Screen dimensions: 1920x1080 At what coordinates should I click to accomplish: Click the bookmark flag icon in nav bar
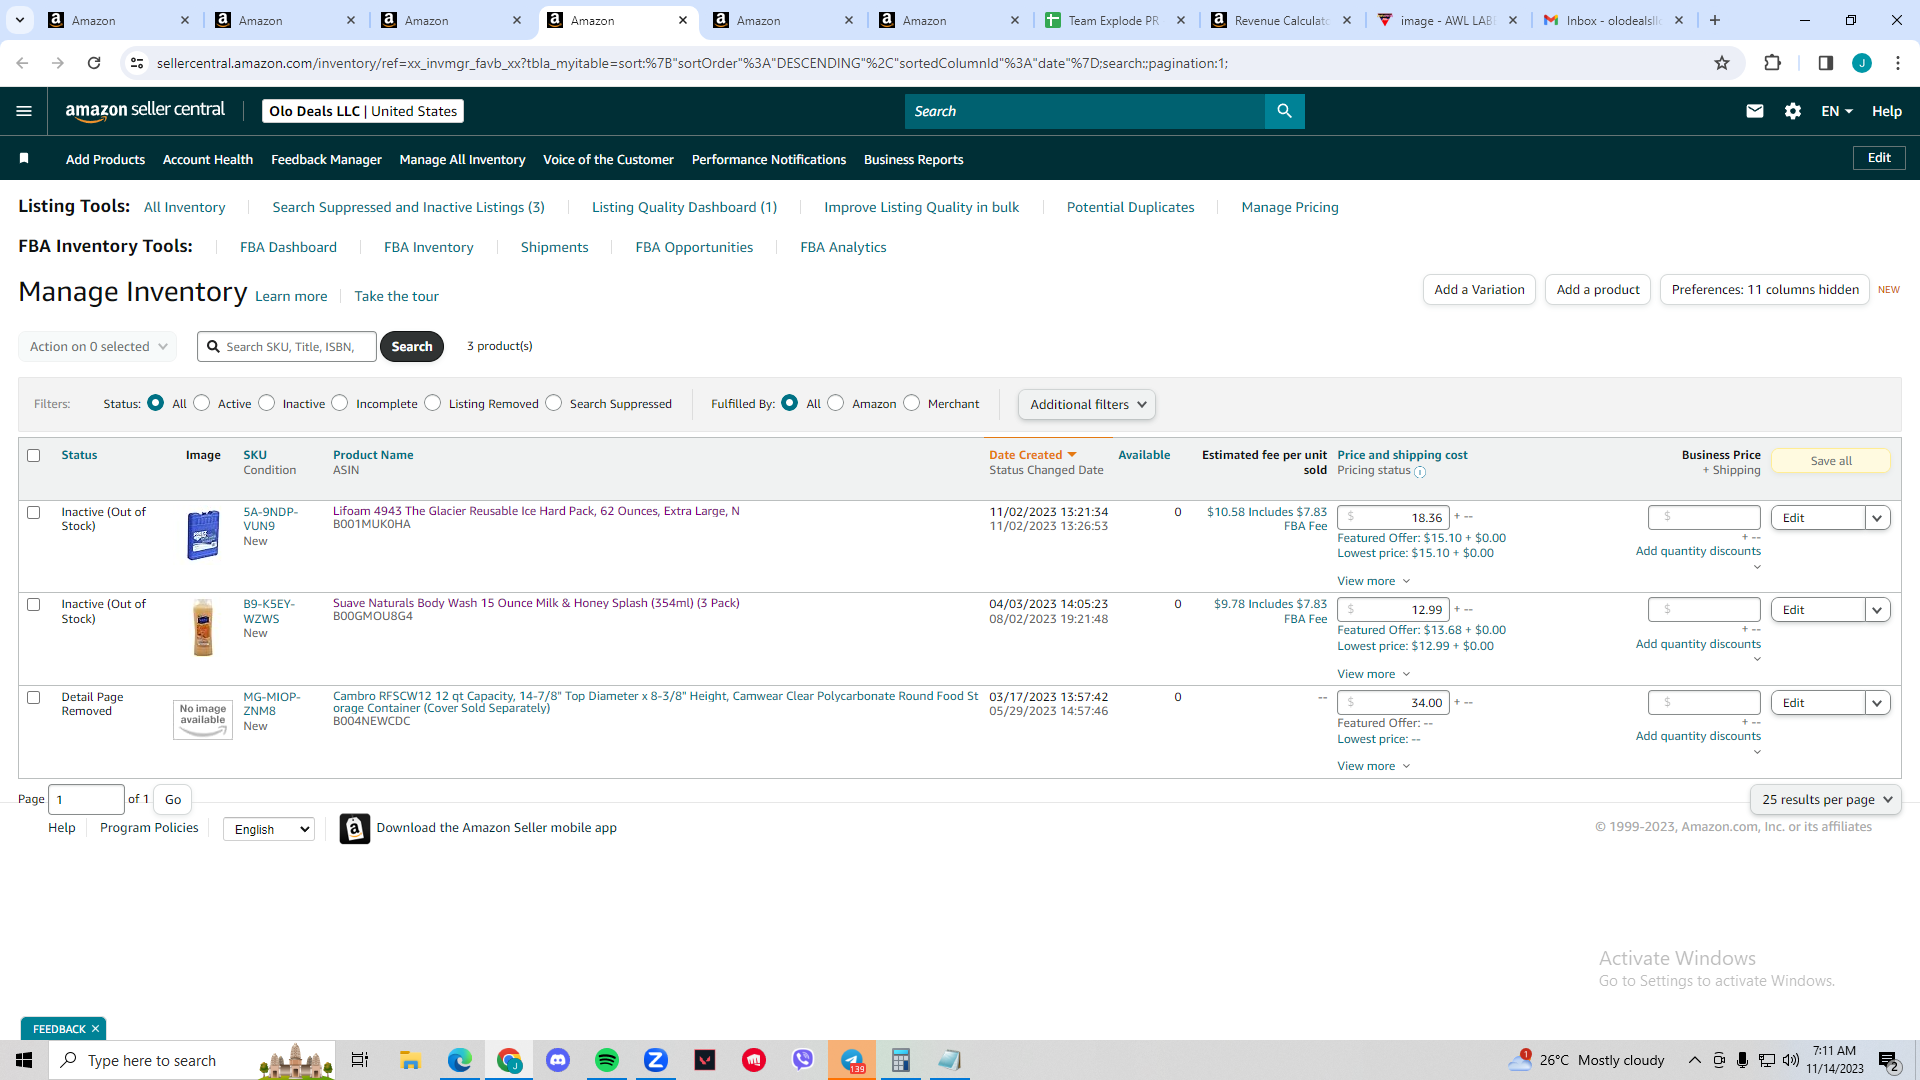[24, 158]
